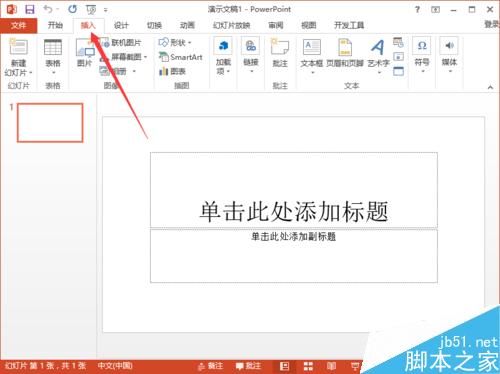Click the title placeholder 单击此处添加标题
This screenshot has height=374, width=500.
(x=294, y=190)
